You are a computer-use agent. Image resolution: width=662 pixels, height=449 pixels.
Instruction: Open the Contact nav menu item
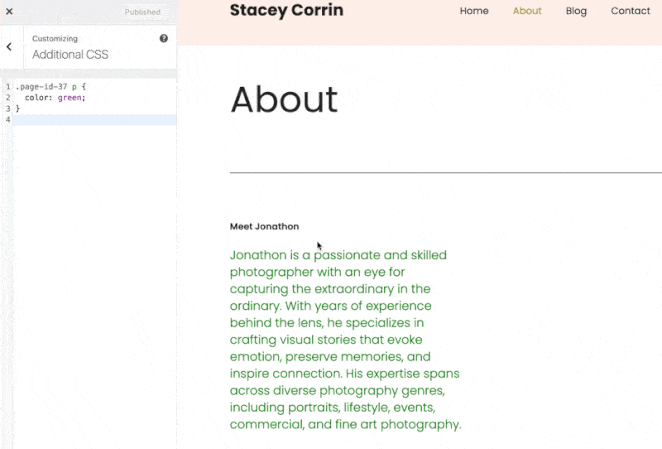tap(630, 11)
